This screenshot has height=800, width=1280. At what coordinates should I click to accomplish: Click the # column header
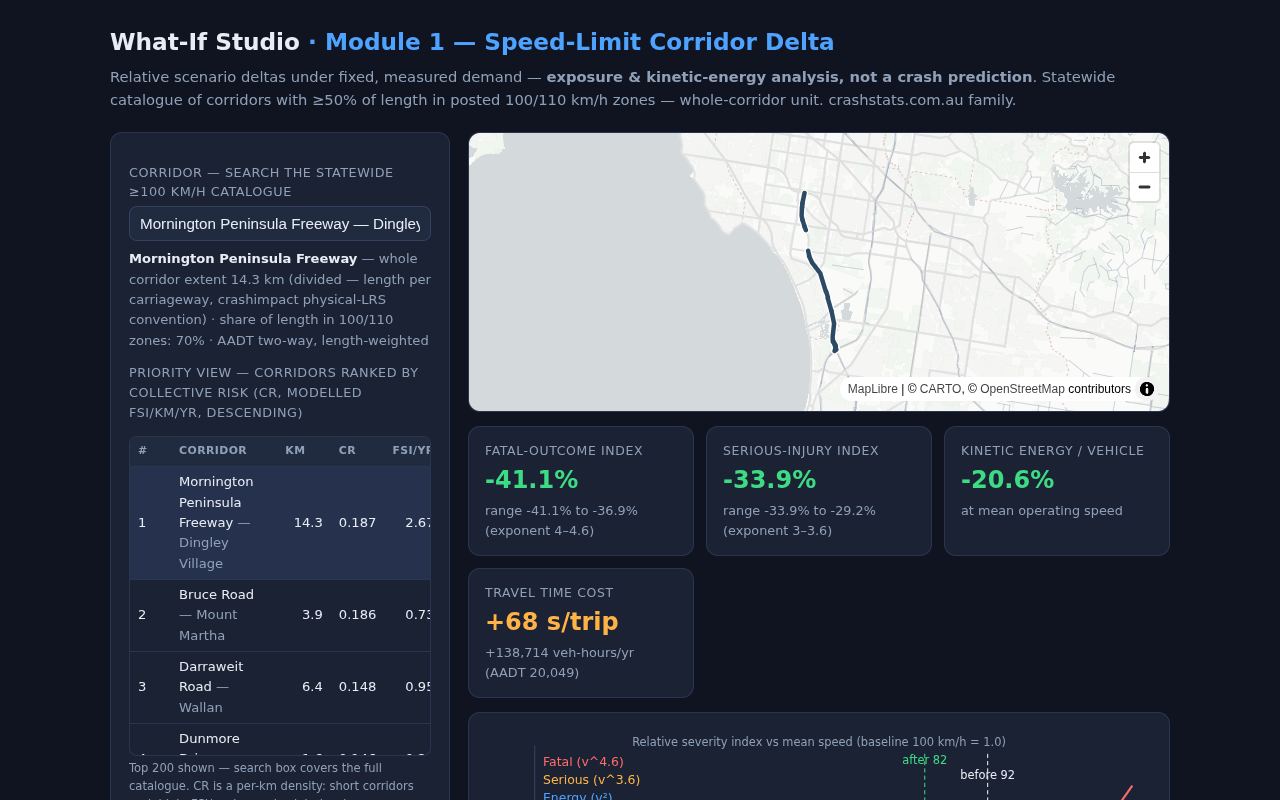click(x=143, y=451)
